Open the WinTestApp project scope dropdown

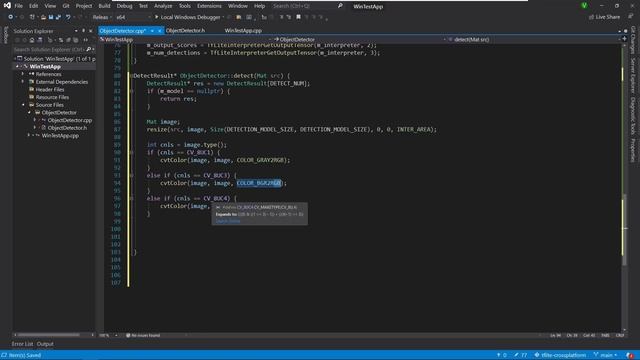coord(186,40)
